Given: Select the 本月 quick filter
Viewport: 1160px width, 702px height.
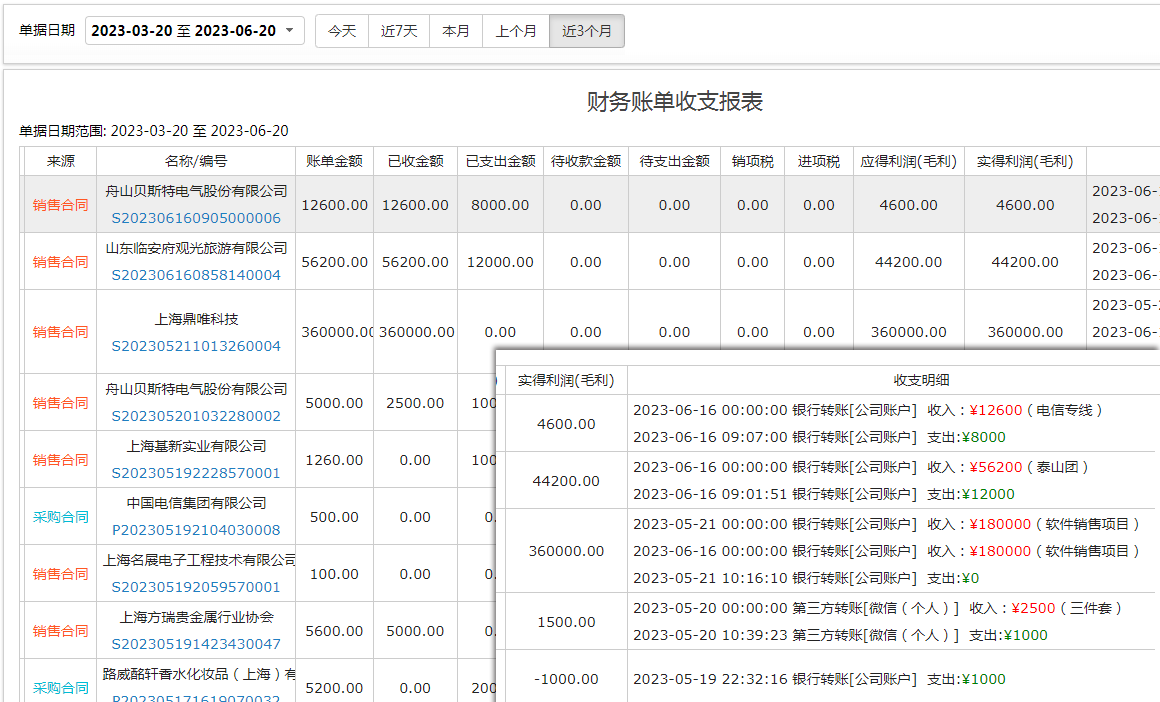Looking at the screenshot, I should click(456, 31).
